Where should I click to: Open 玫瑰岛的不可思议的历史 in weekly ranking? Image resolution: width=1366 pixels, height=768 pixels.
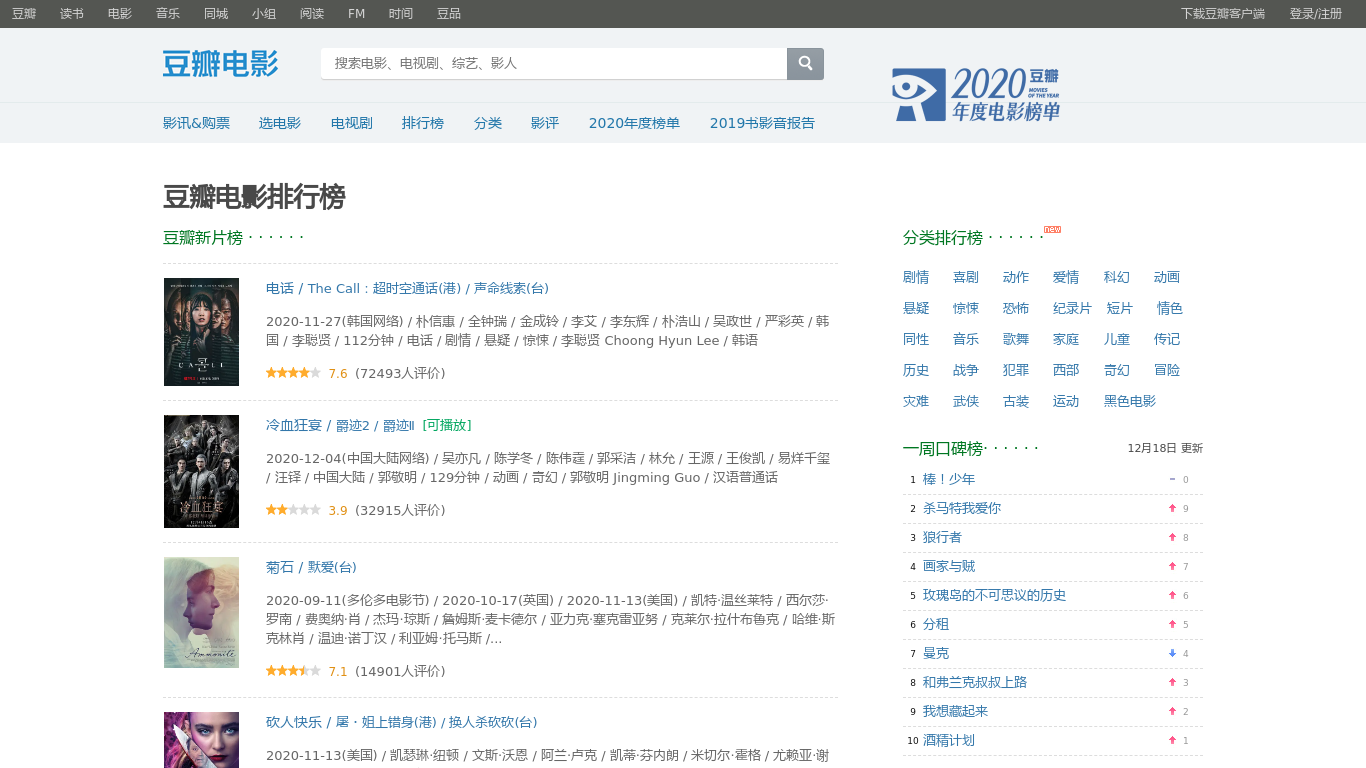point(995,595)
